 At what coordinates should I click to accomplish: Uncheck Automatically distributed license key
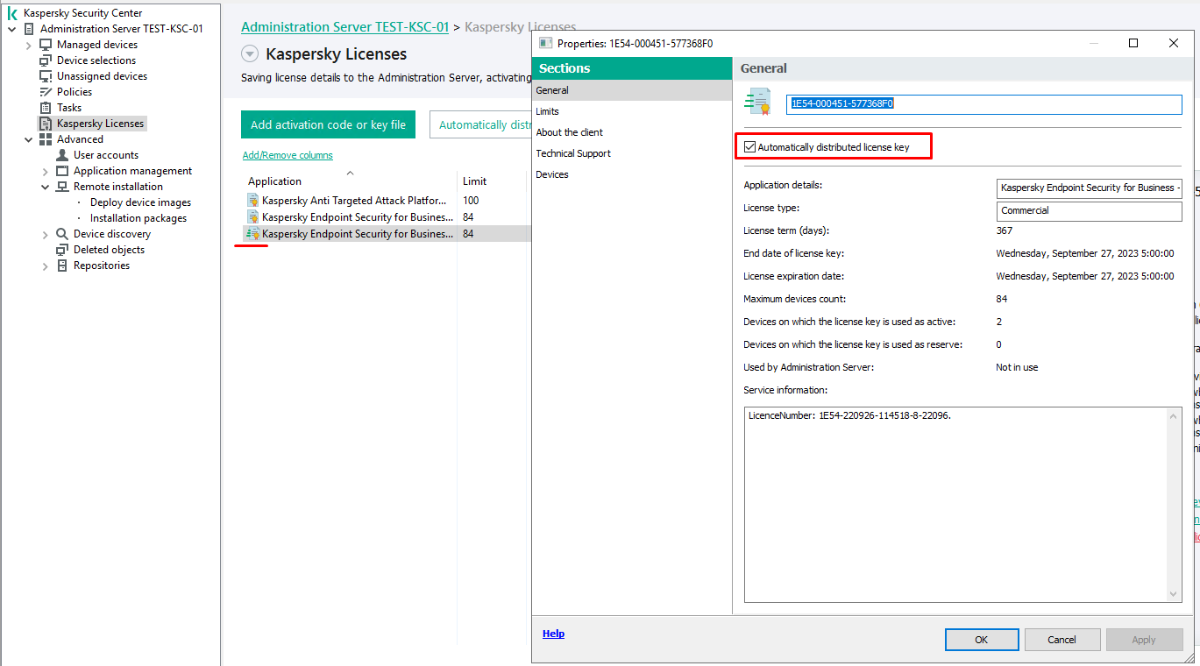[750, 148]
